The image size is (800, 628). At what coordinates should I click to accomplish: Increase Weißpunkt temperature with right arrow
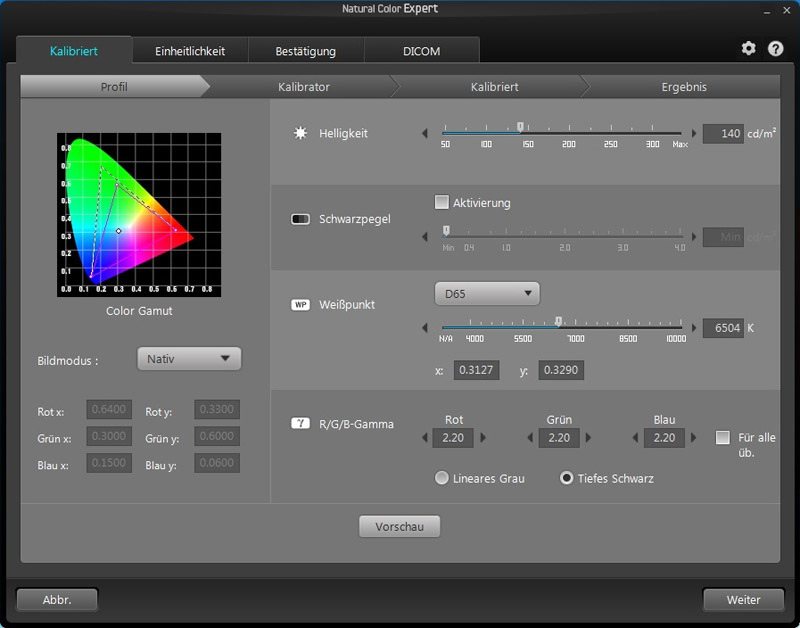point(693,328)
